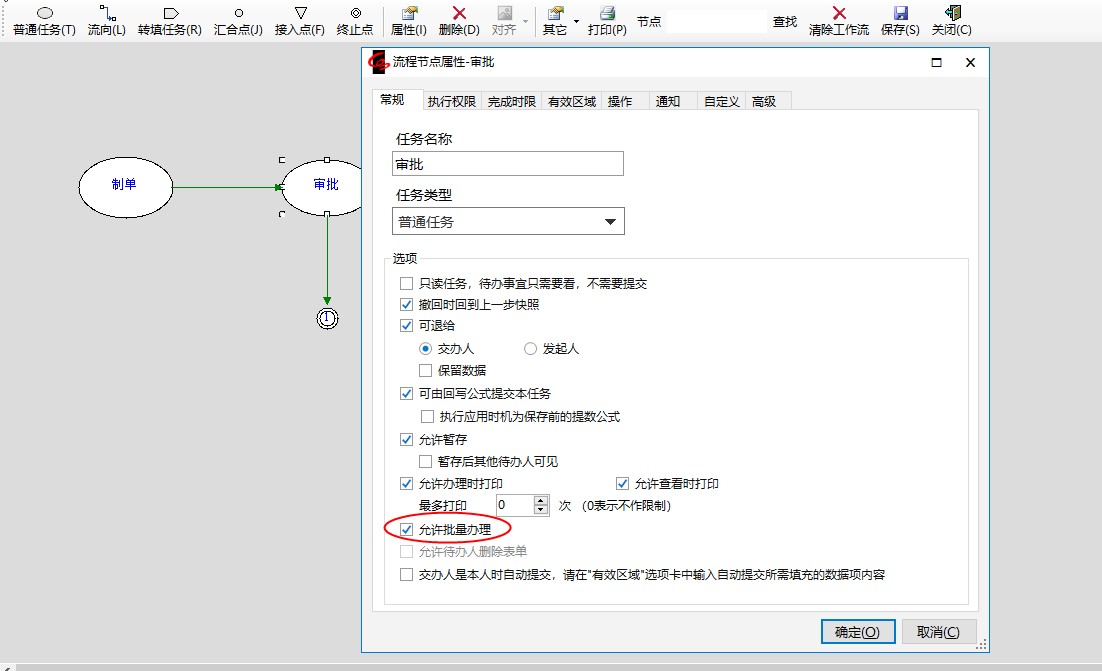Switch to the 执行权限 tab
The image size is (1102, 671).
(x=451, y=101)
